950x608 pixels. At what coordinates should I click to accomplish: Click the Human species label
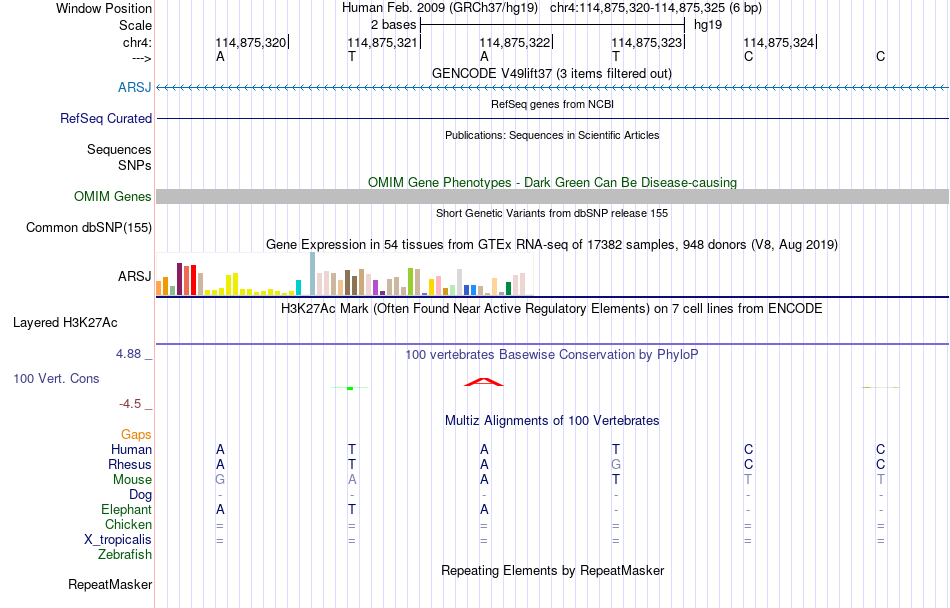tap(131, 449)
